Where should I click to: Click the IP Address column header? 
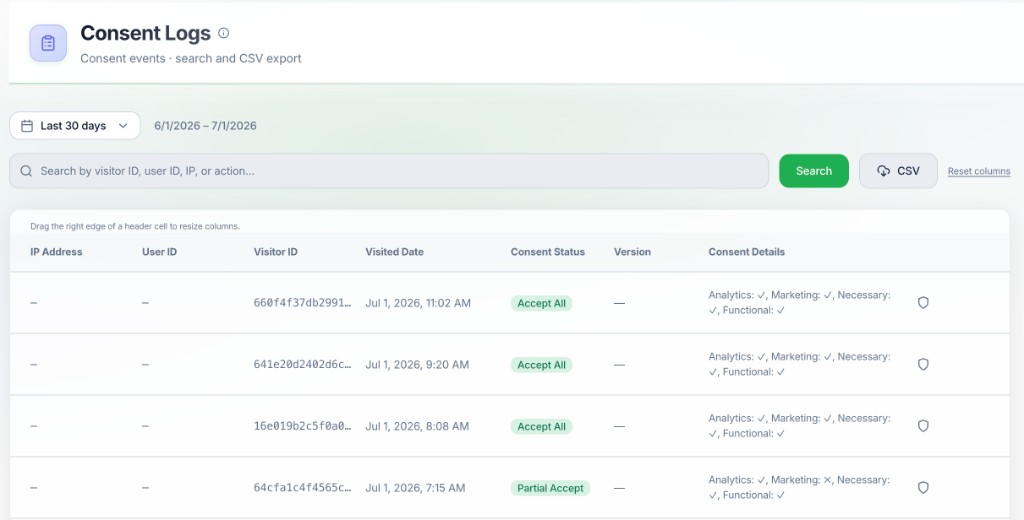click(x=56, y=252)
